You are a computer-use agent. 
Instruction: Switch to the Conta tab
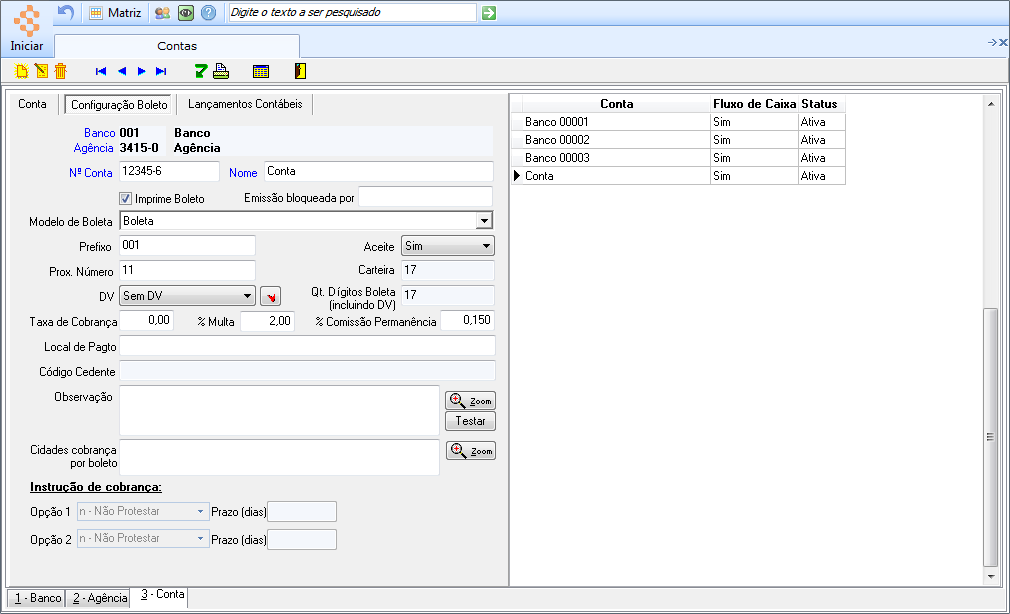click(32, 104)
